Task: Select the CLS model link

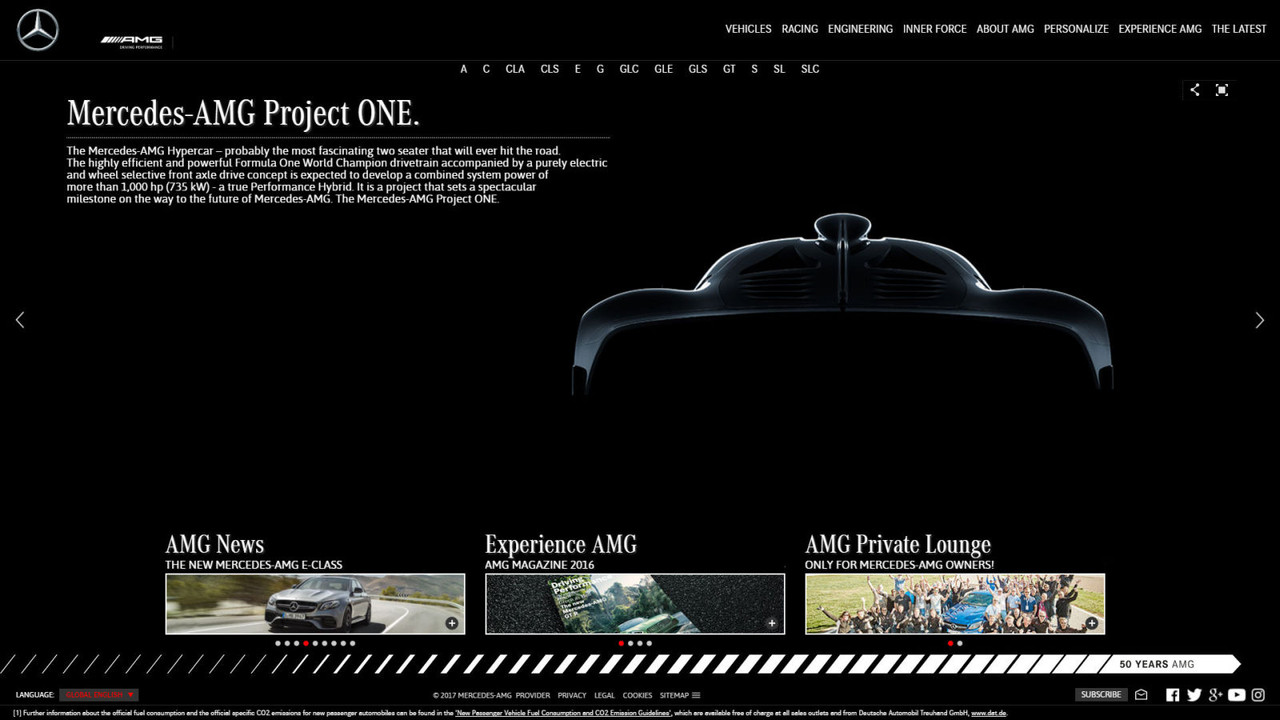Action: pyautogui.click(x=550, y=69)
